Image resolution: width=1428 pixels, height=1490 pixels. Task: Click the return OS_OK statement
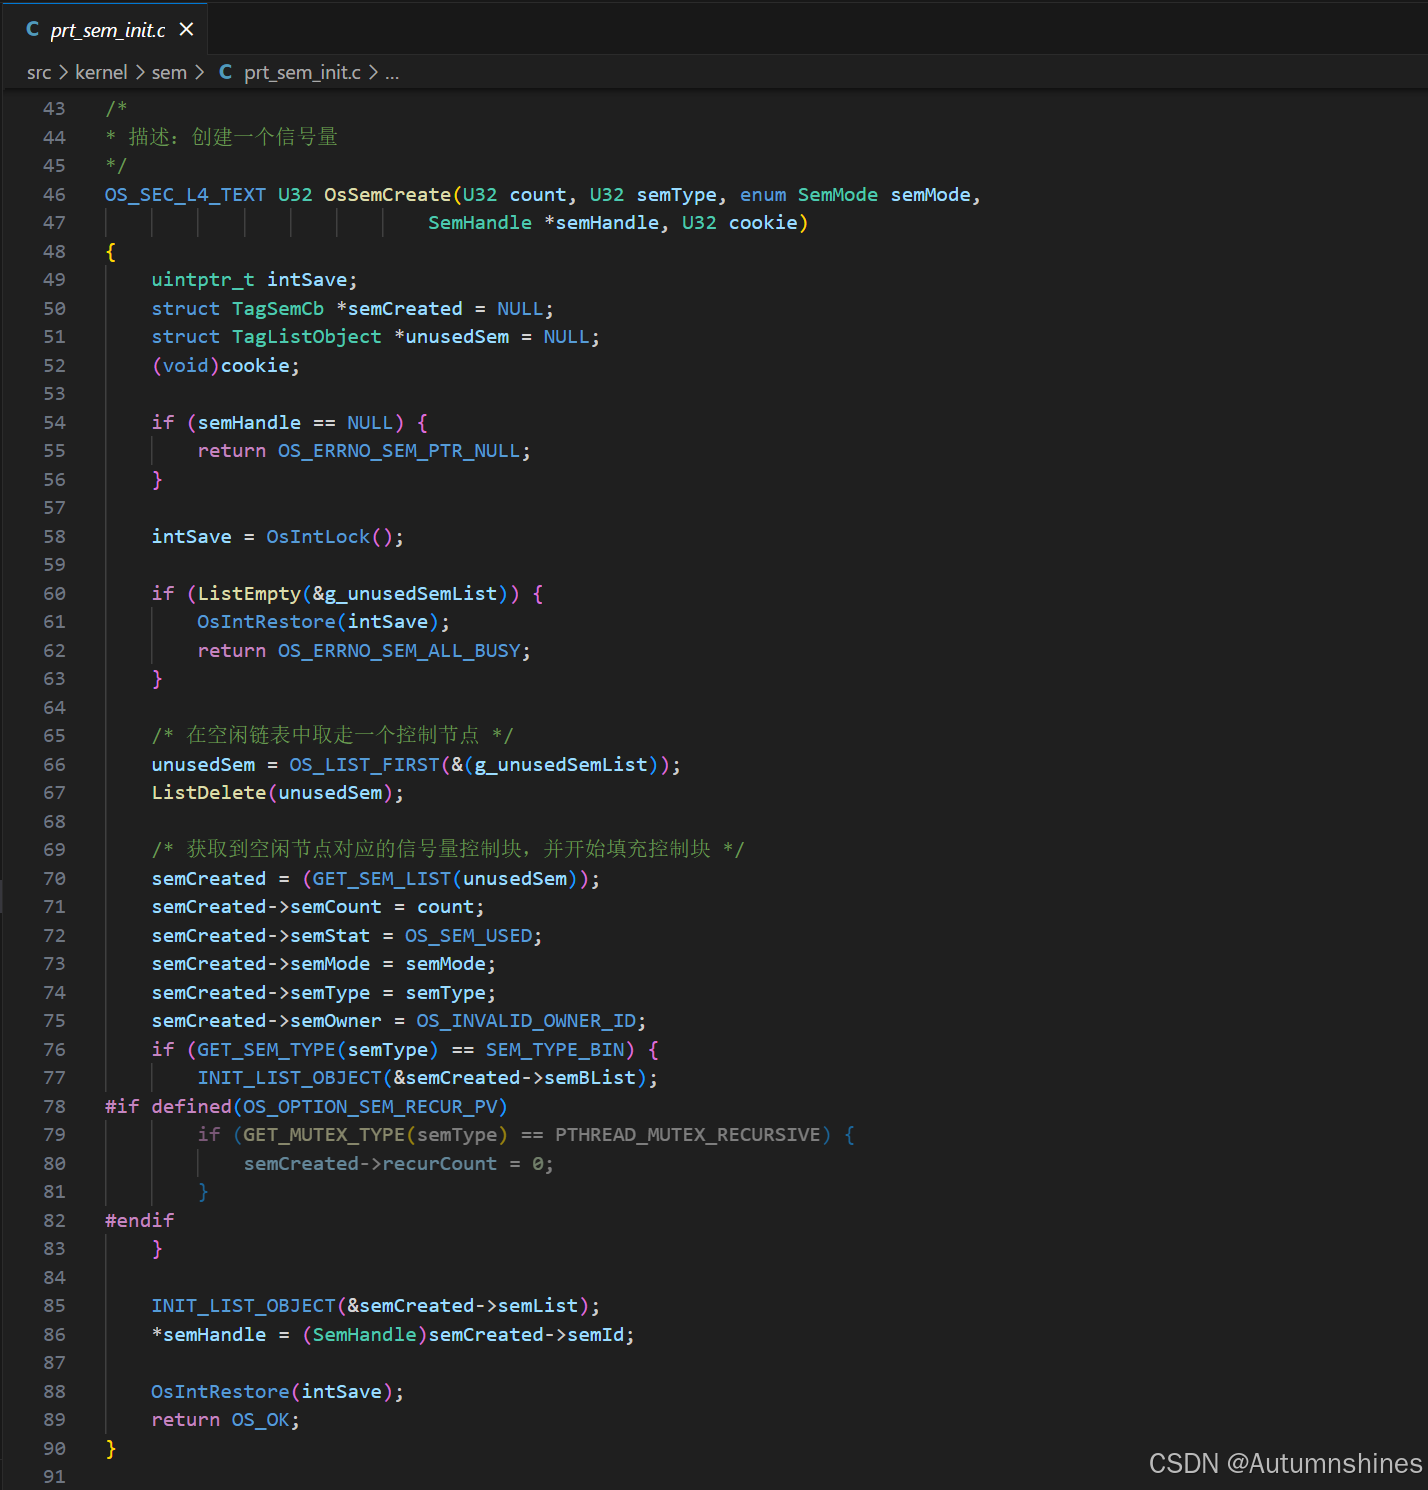click(x=225, y=1420)
